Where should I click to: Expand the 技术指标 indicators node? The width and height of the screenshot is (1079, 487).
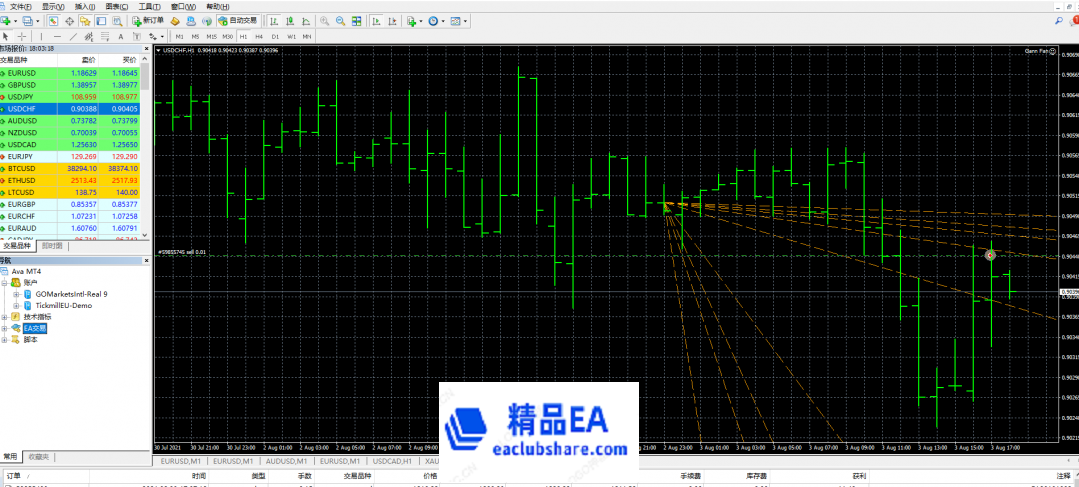pyautogui.click(x=6, y=317)
